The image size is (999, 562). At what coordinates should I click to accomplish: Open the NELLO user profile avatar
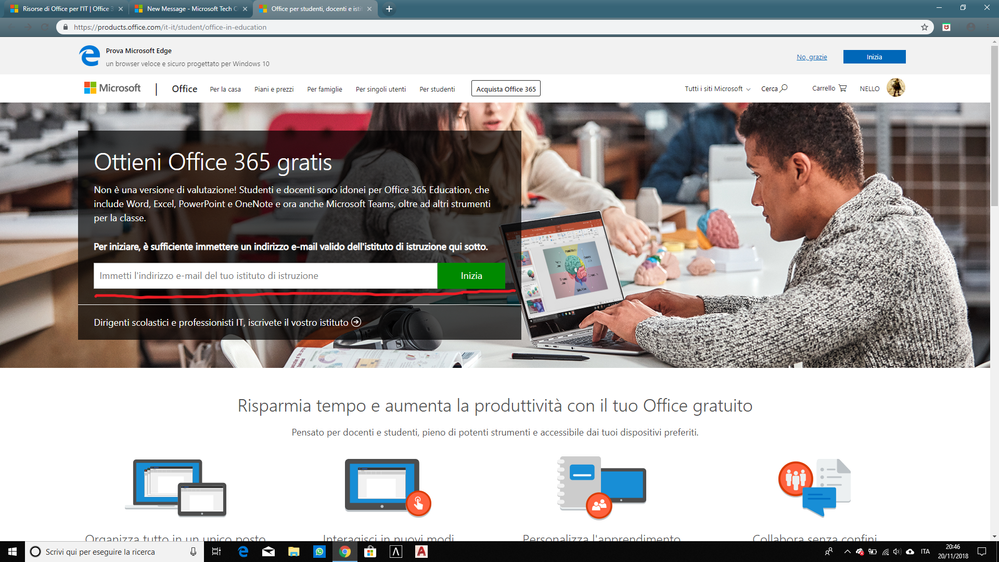pos(896,87)
